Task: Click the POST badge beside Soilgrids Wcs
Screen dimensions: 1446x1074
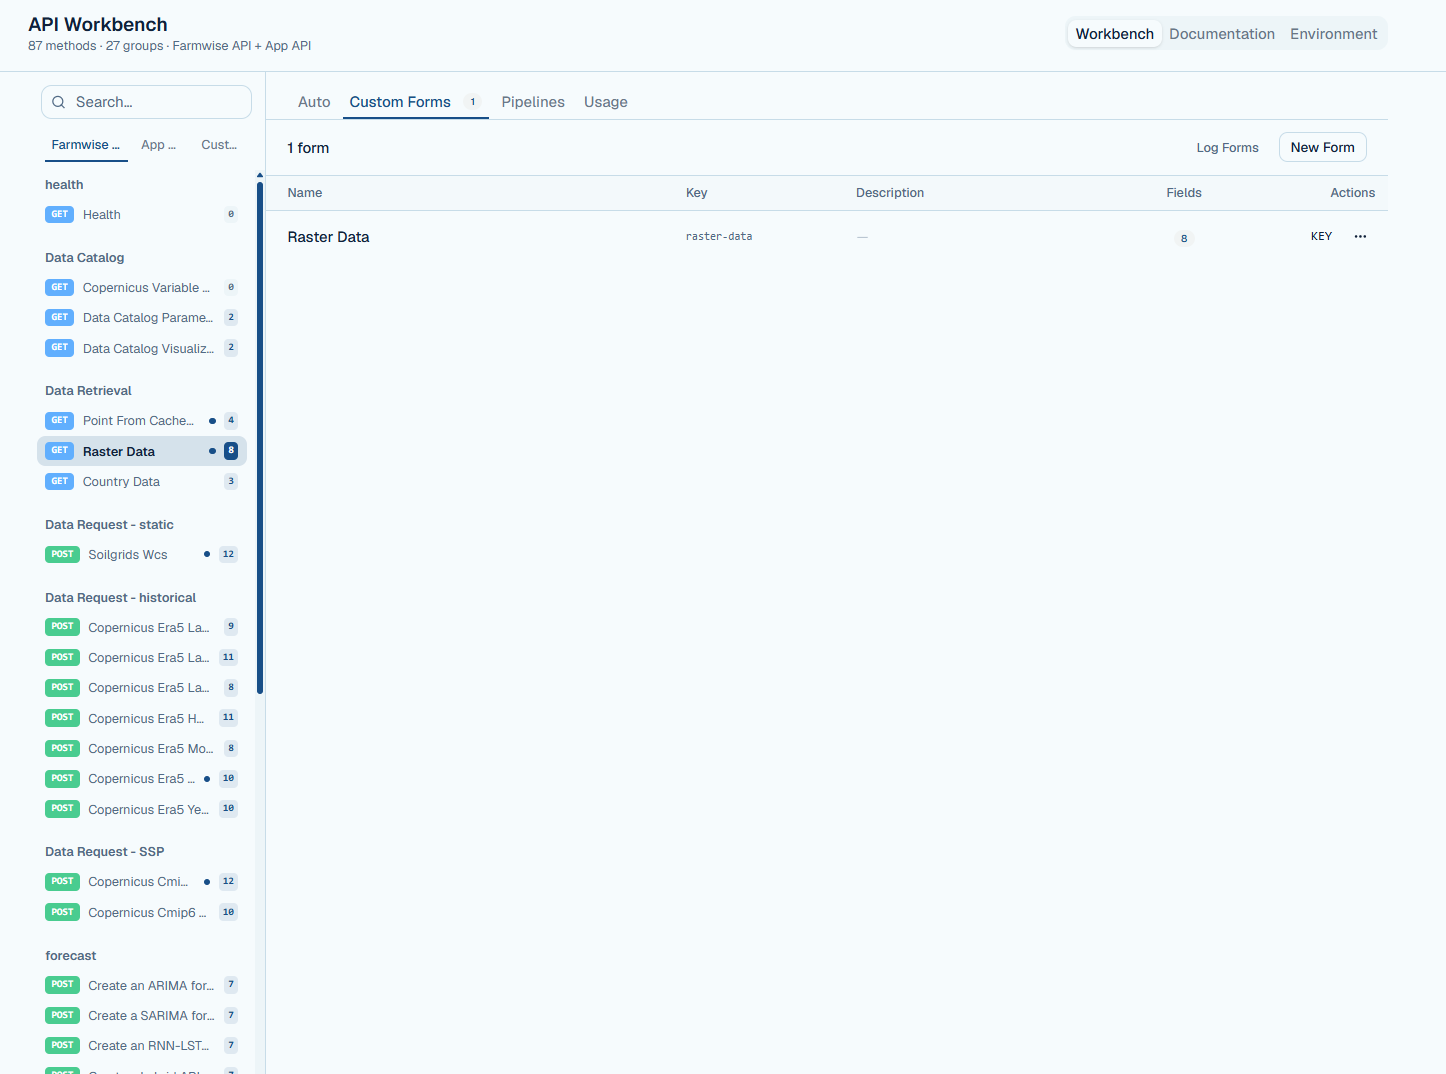Action: point(62,554)
